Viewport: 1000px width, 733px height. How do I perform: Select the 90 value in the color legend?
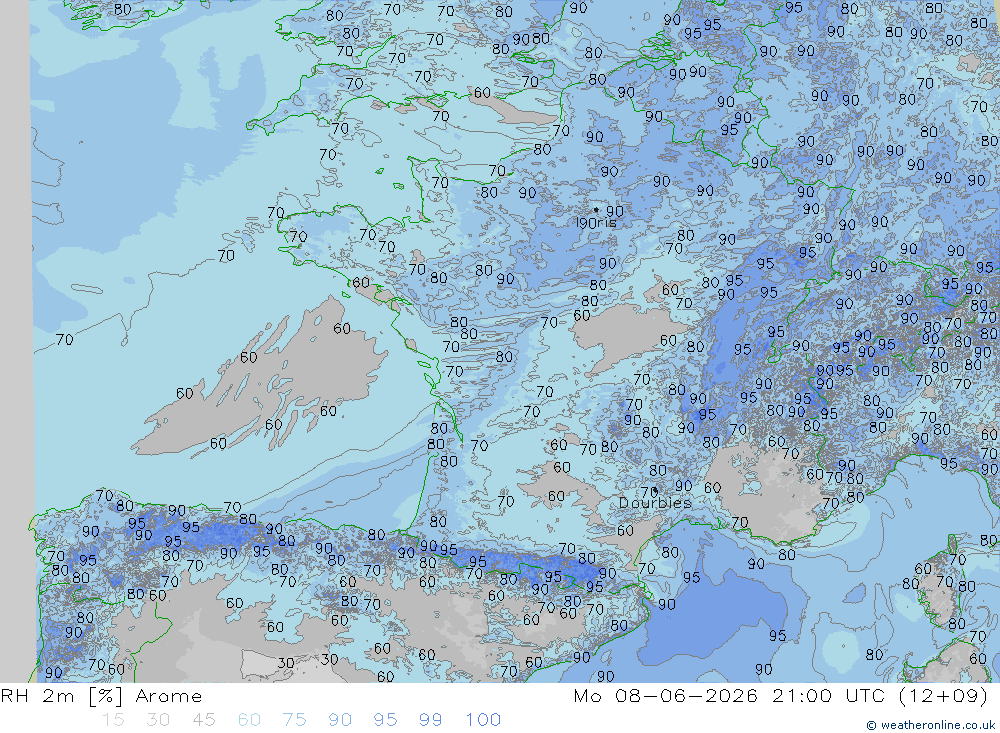pos(340,720)
